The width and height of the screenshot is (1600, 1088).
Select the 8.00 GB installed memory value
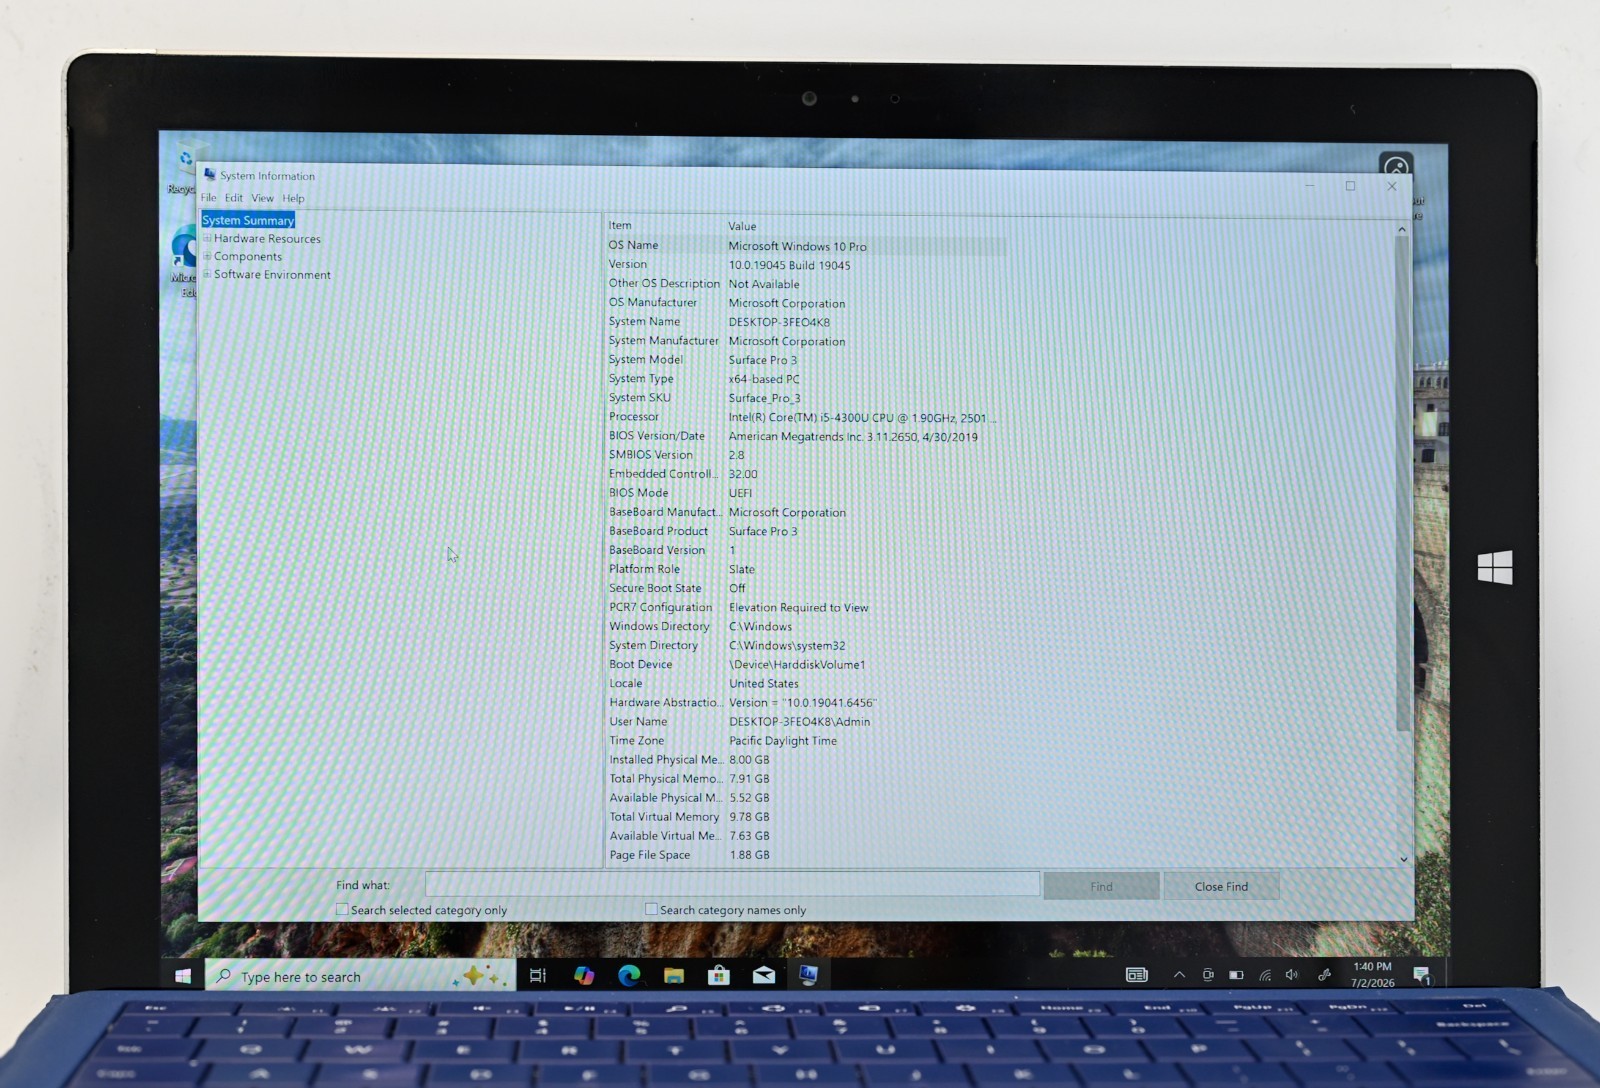point(749,760)
